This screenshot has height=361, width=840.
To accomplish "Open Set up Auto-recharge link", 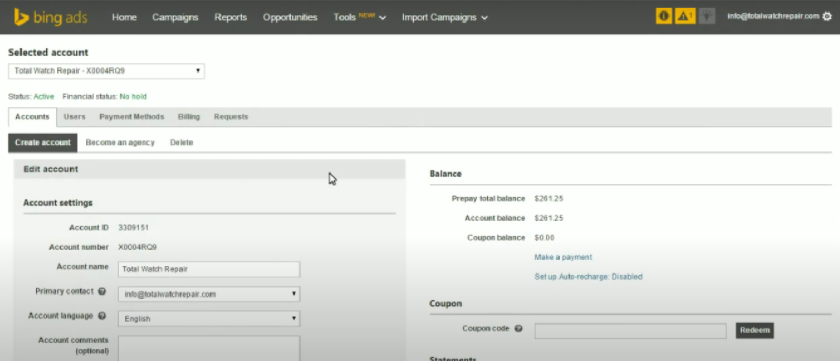I will [588, 277].
